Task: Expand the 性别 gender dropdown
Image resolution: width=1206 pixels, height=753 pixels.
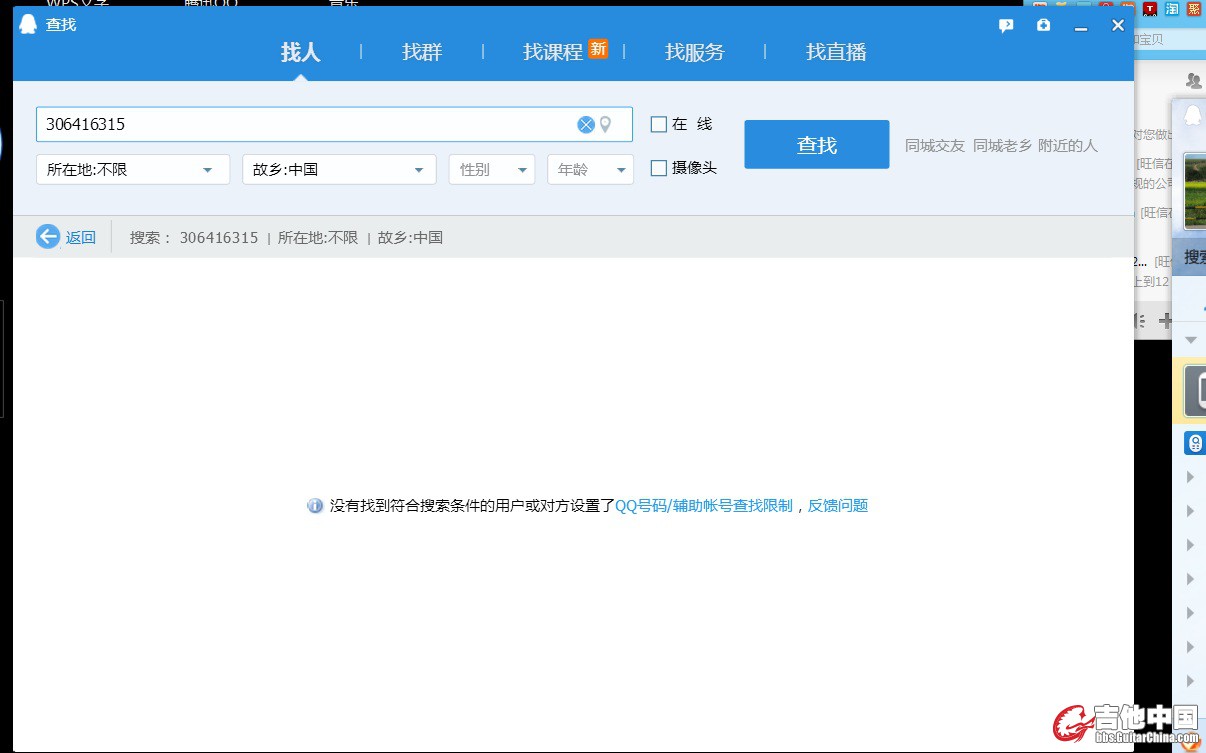Action: click(x=491, y=170)
